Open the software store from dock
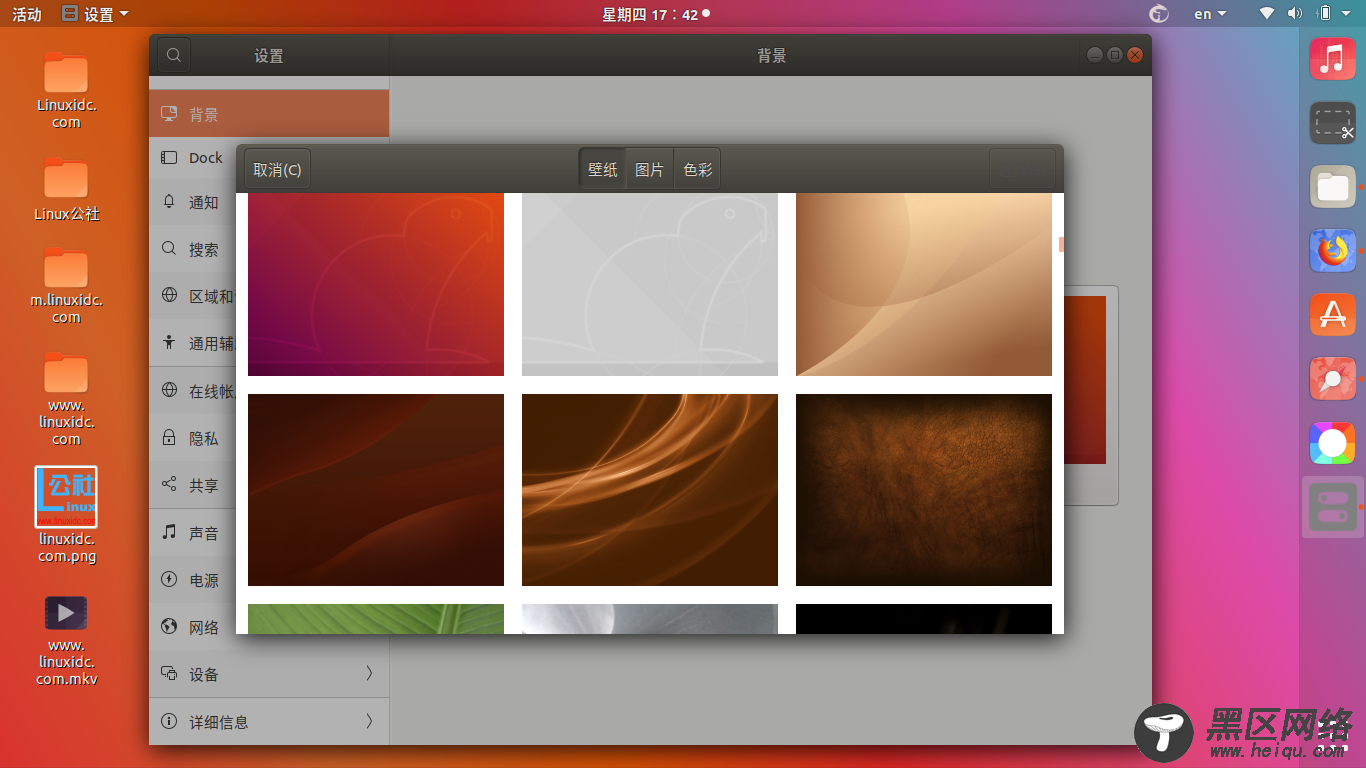Screen dimensions: 1366x768 pyautogui.click(x=1333, y=314)
